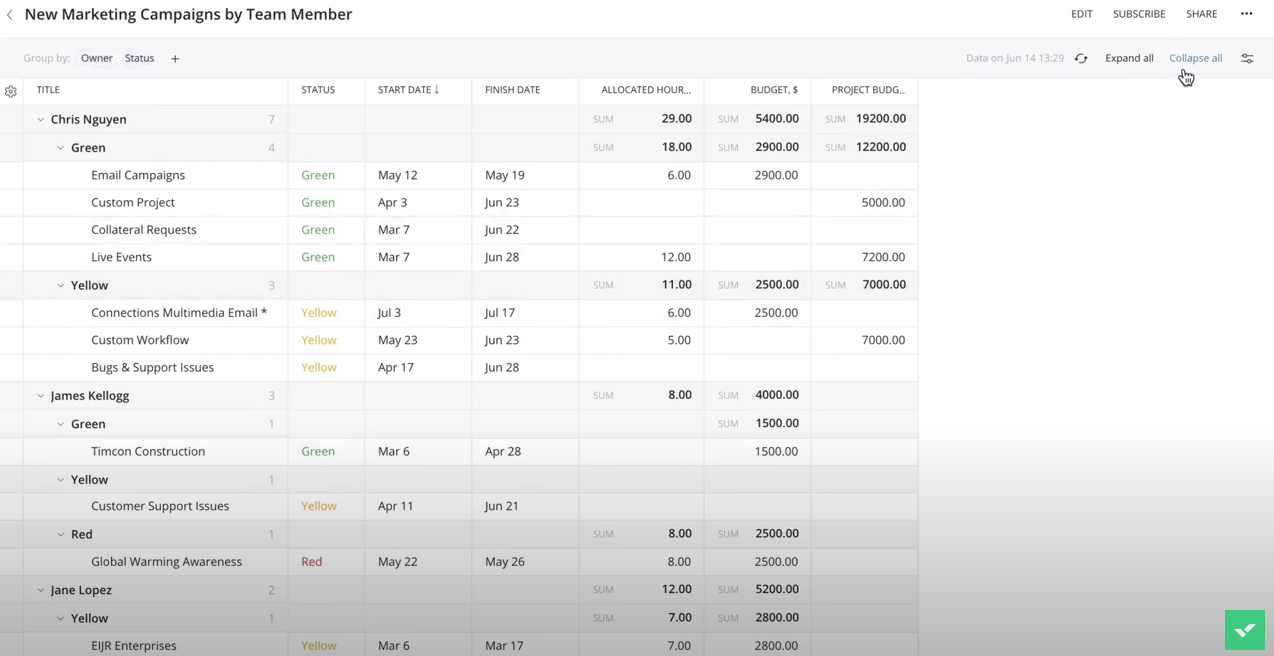Click 12.00 allocated hours of Live Events
Viewport: 1274px width, 656px height.
tap(676, 257)
